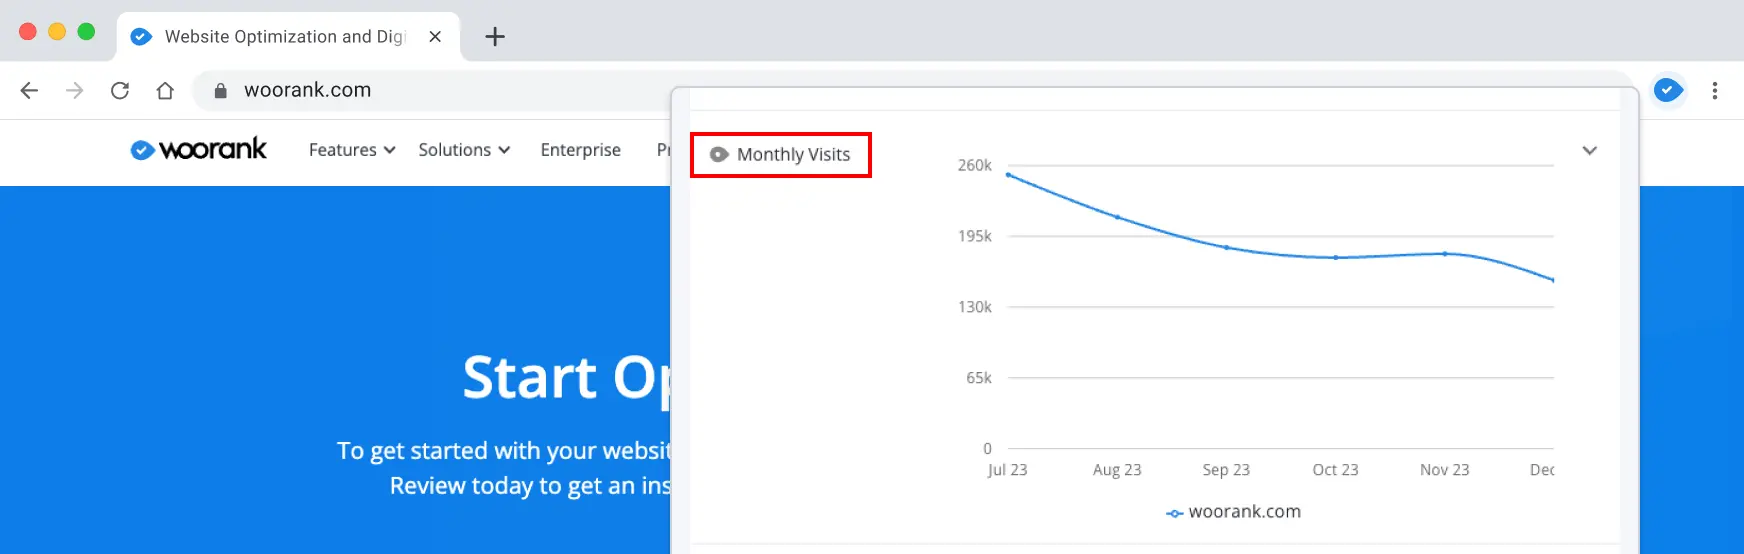1744x554 pixels.
Task: Reload the current page
Action: click(x=120, y=90)
